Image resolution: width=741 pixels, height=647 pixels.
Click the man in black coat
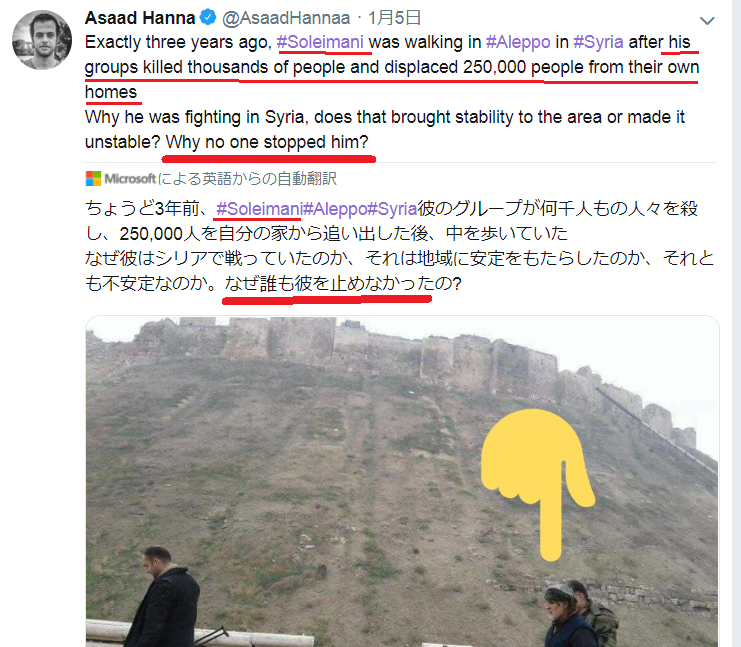(163, 597)
